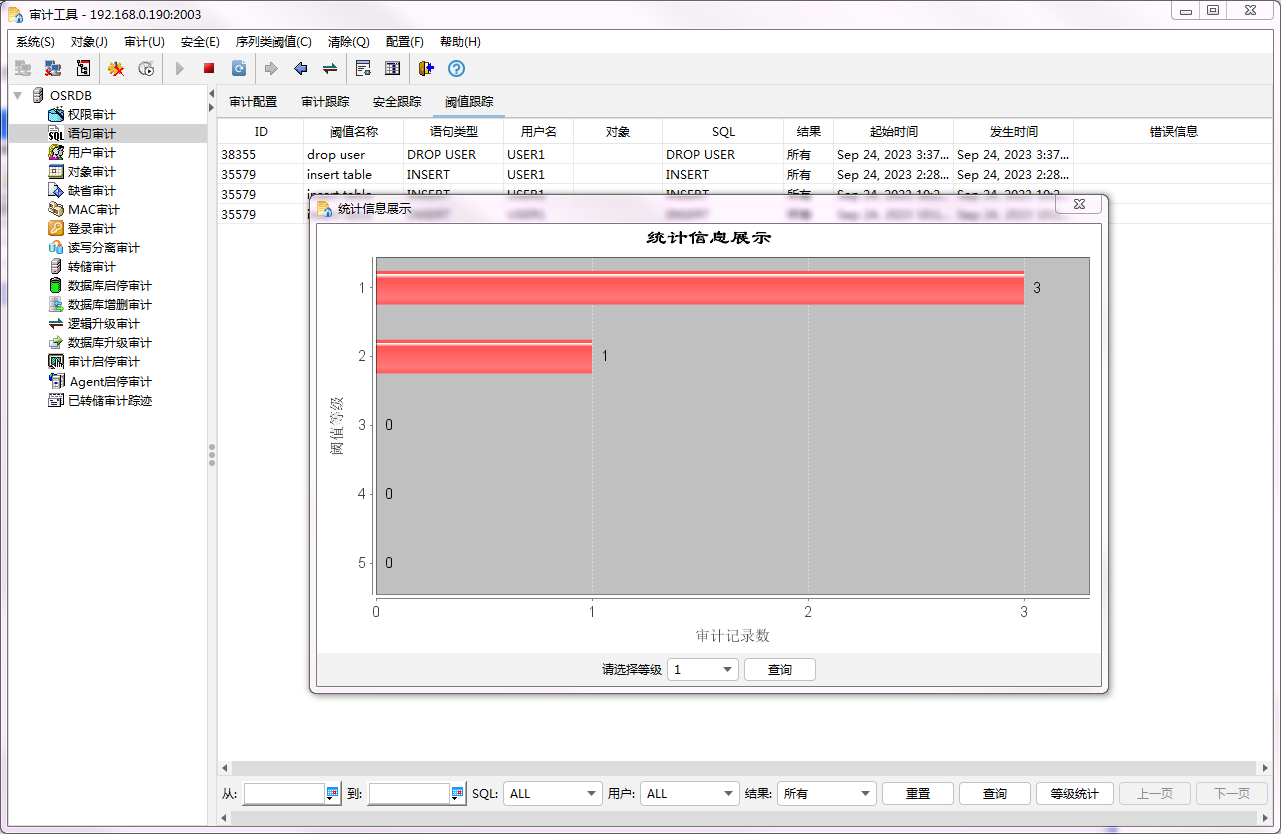Click the disconnect server icon with red X
This screenshot has width=1281, height=834.
click(x=52, y=69)
